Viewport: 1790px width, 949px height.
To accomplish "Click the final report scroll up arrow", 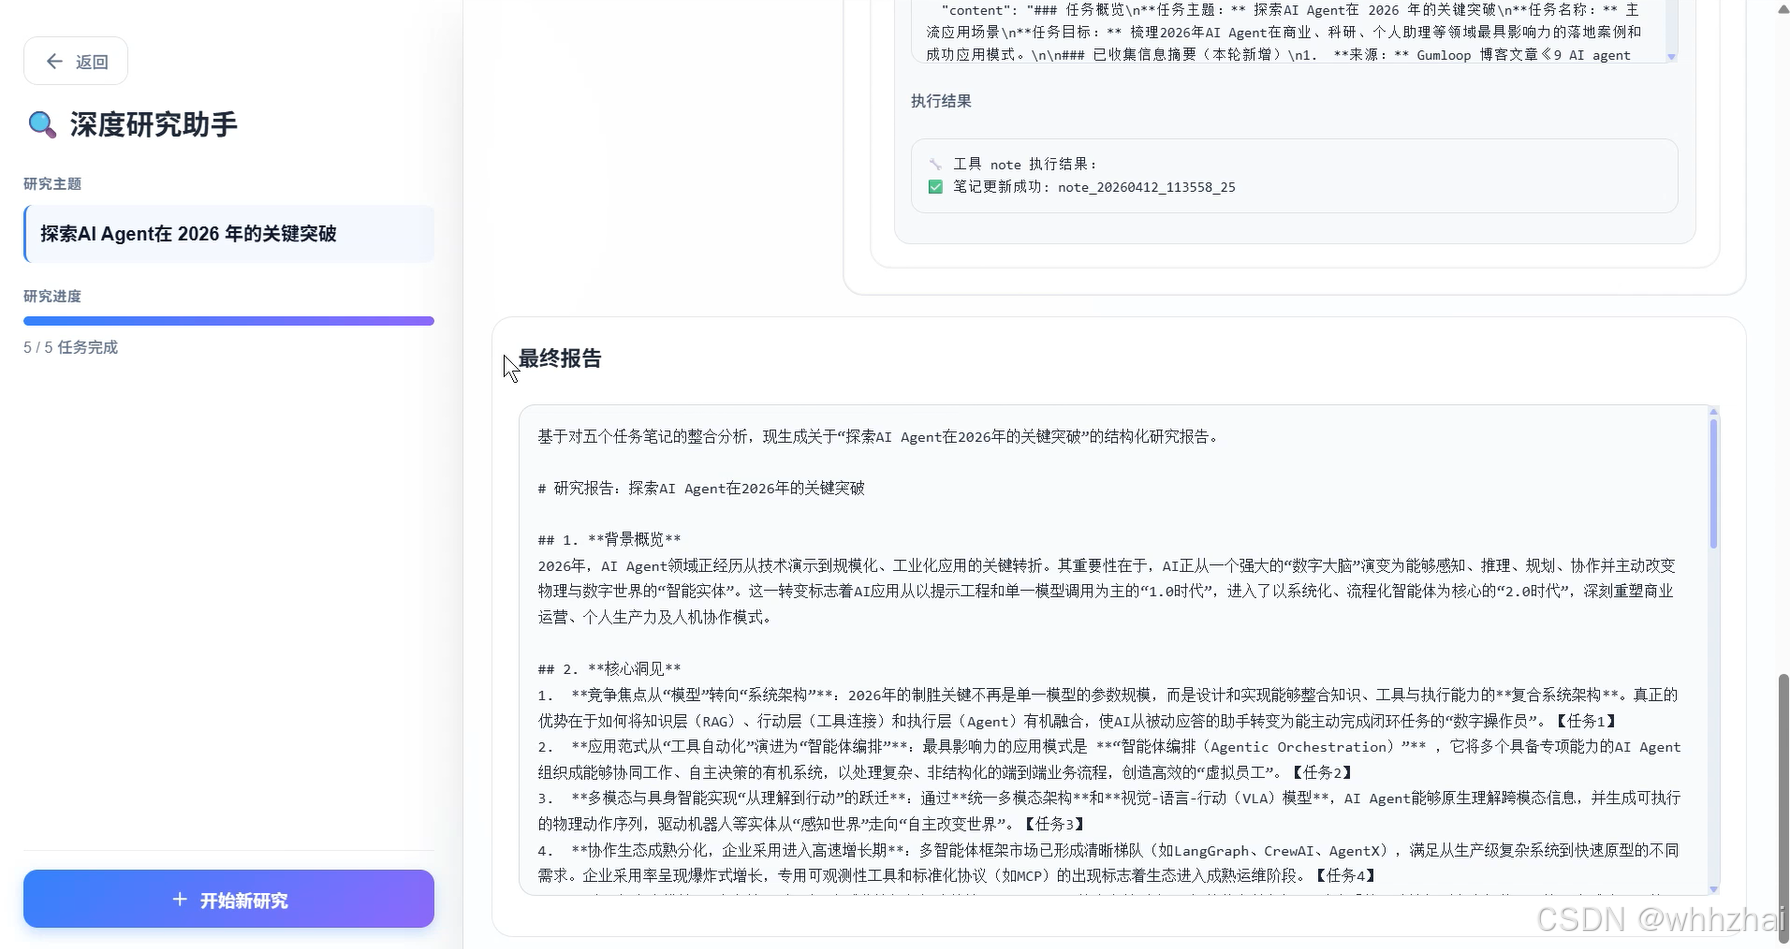I will (x=1713, y=411).
